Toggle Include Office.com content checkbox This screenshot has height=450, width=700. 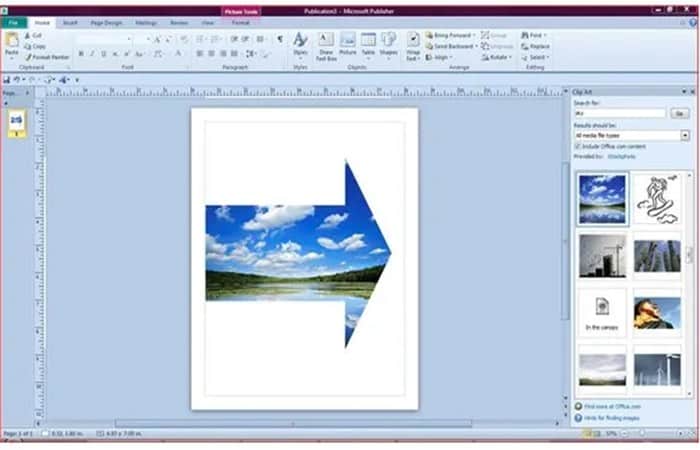[577, 146]
